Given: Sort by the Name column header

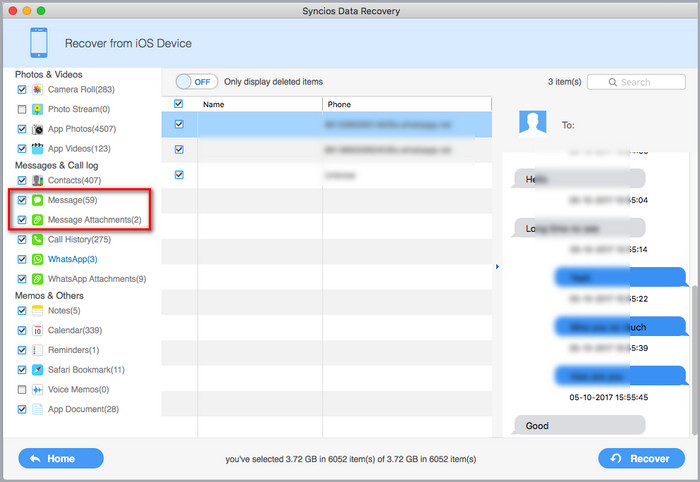Looking at the screenshot, I should [x=260, y=104].
